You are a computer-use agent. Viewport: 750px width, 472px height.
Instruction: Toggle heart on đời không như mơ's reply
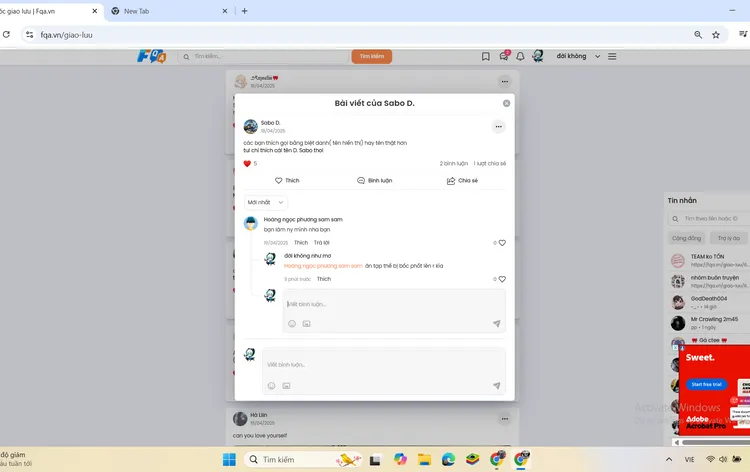coord(502,279)
